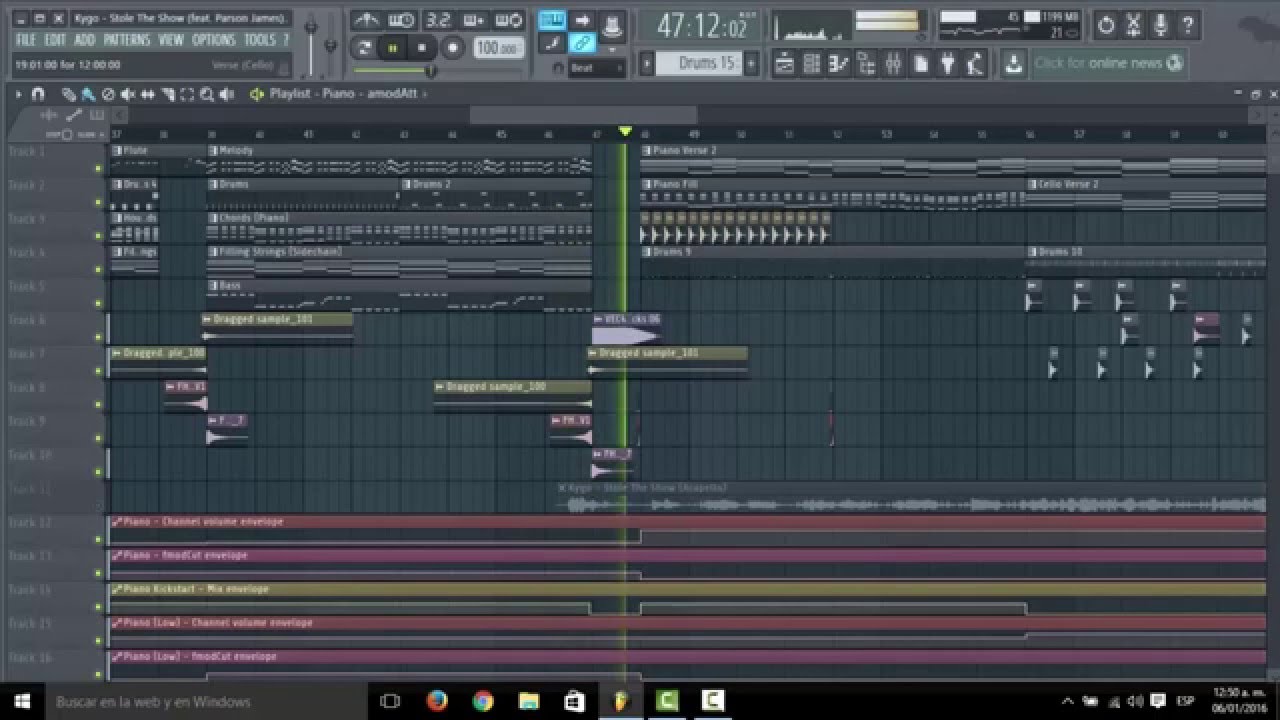Mute Track 12 using its green light
This screenshot has height=720, width=1280.
click(x=98, y=539)
